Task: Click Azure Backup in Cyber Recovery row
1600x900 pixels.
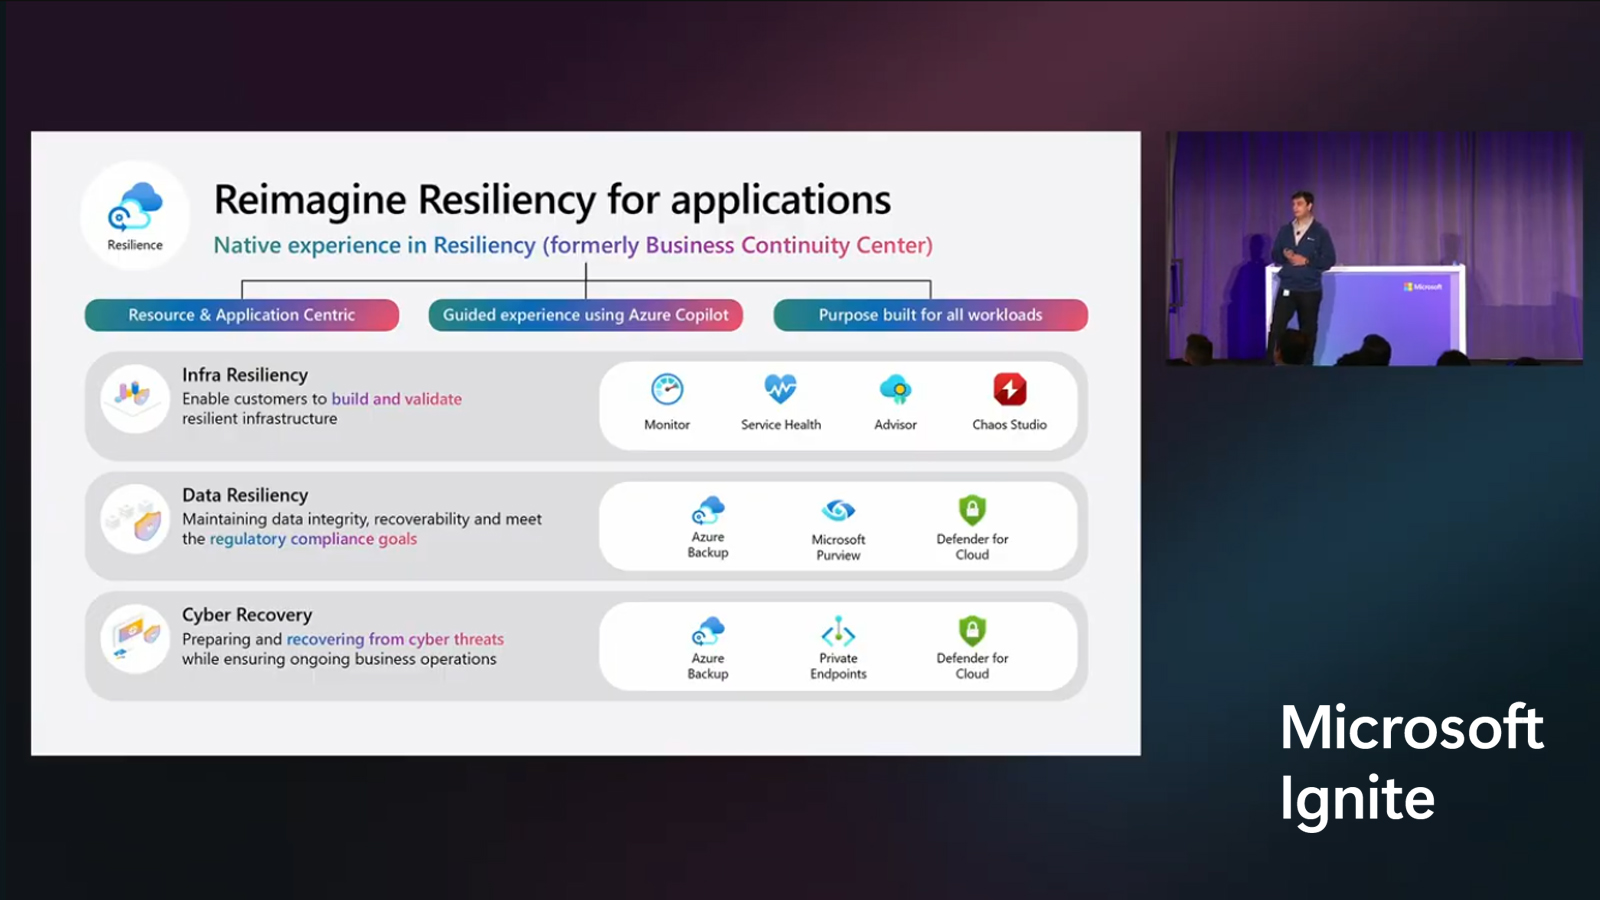Action: (x=708, y=632)
